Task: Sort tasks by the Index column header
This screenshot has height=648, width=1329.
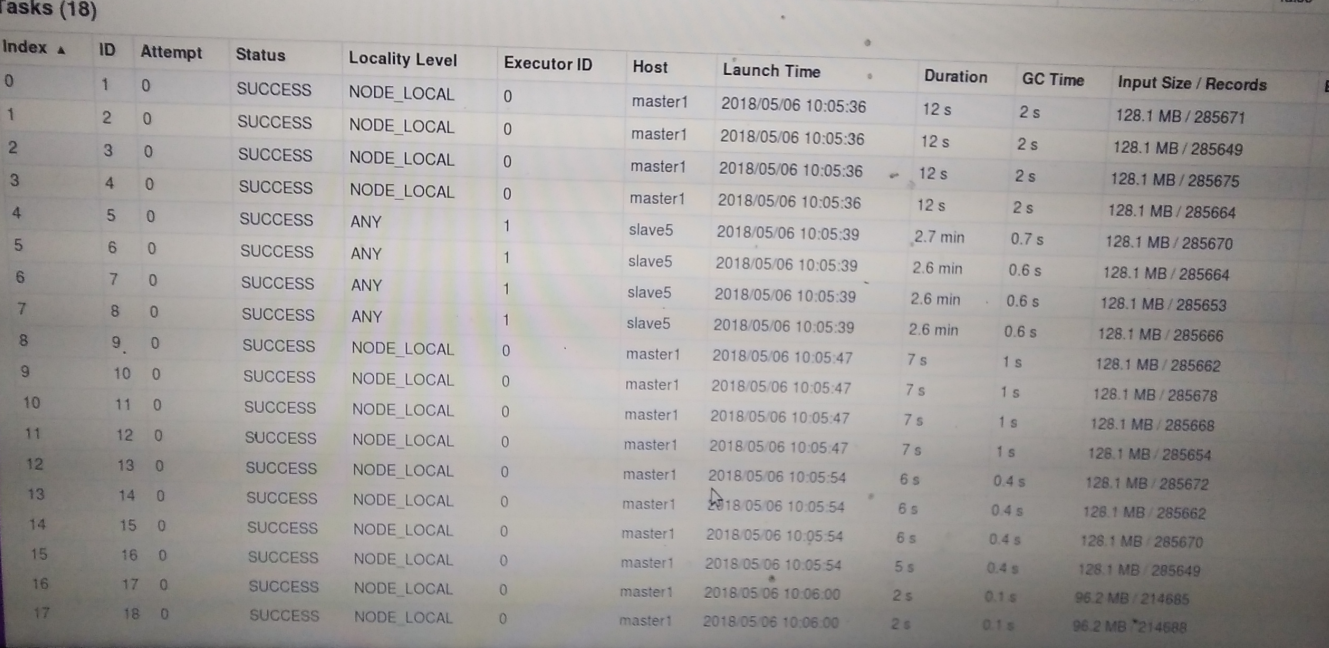Action: click(x=23, y=47)
